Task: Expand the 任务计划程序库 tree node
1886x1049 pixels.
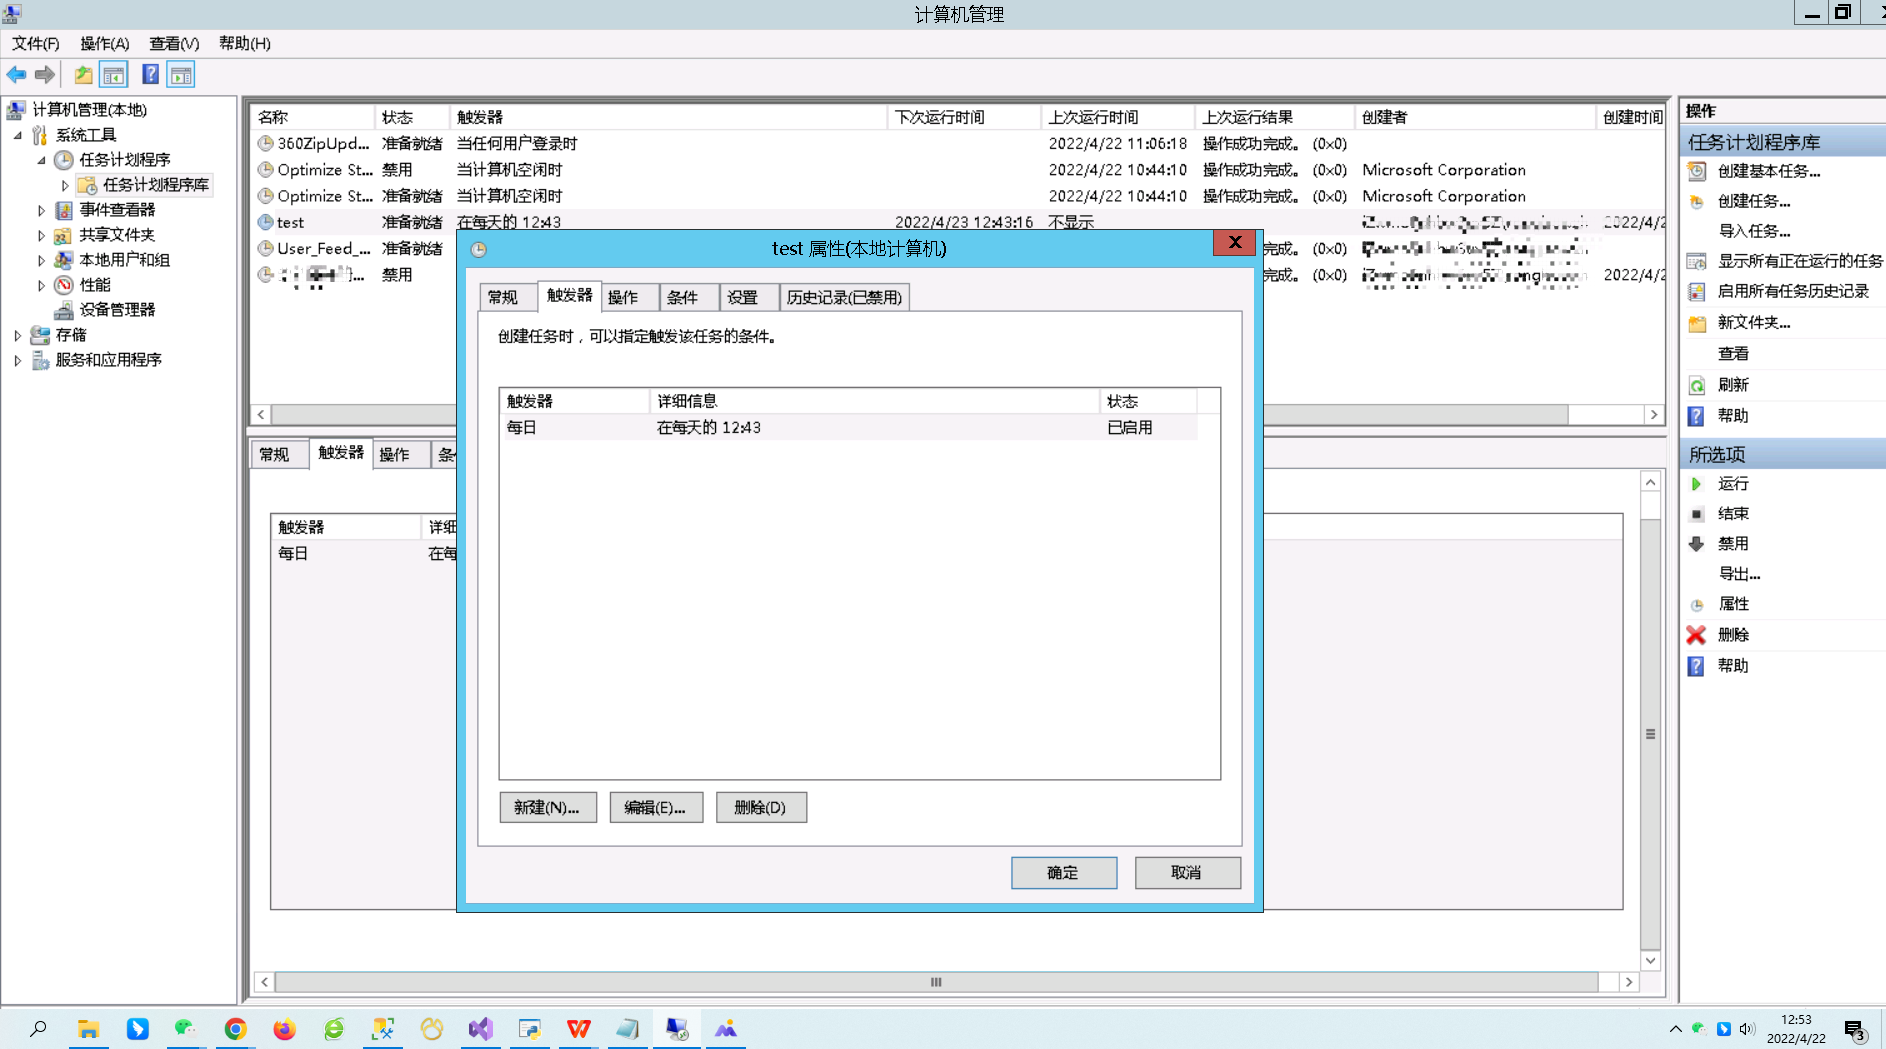Action: click(x=65, y=185)
